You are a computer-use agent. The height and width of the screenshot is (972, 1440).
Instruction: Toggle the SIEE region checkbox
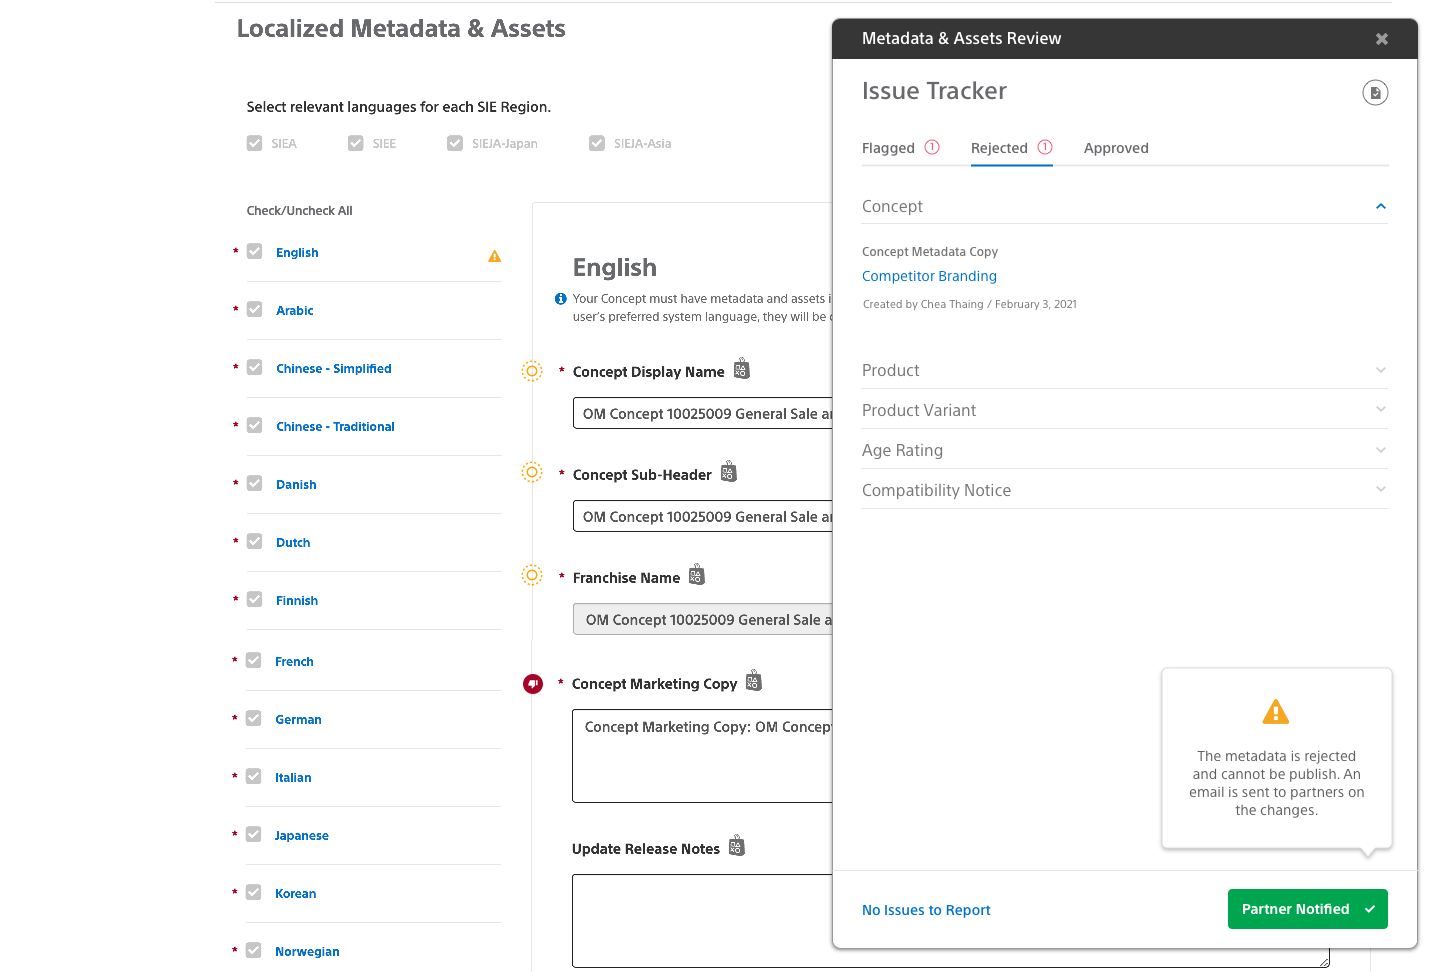355,143
